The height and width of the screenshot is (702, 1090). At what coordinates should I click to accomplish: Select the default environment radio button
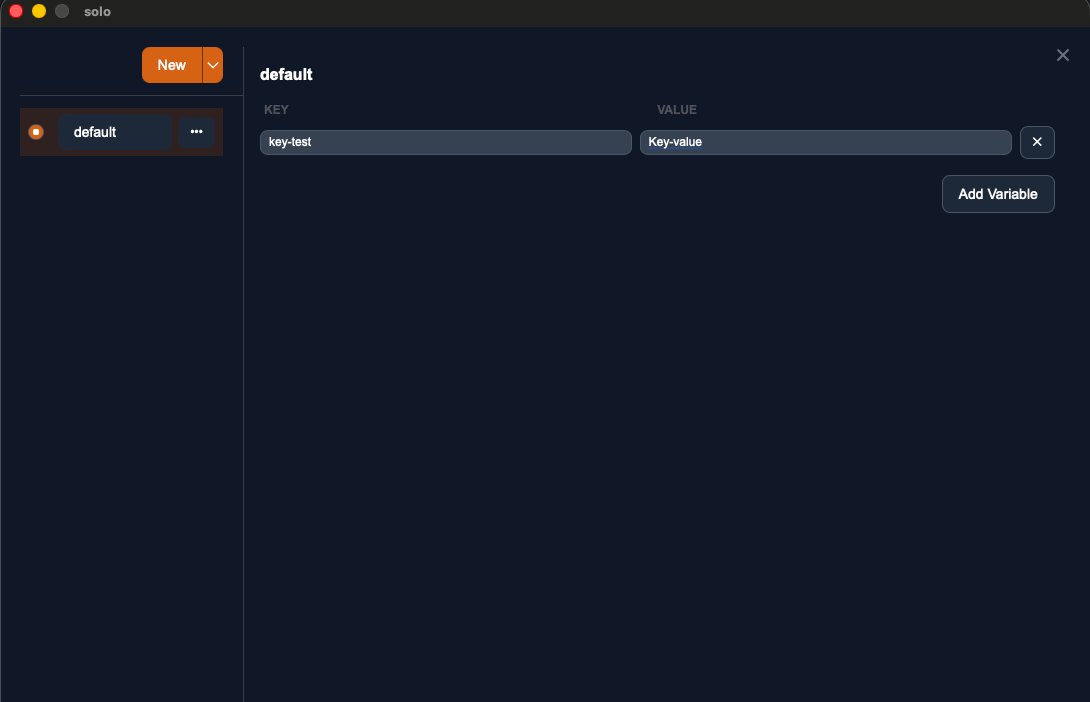click(x=36, y=132)
